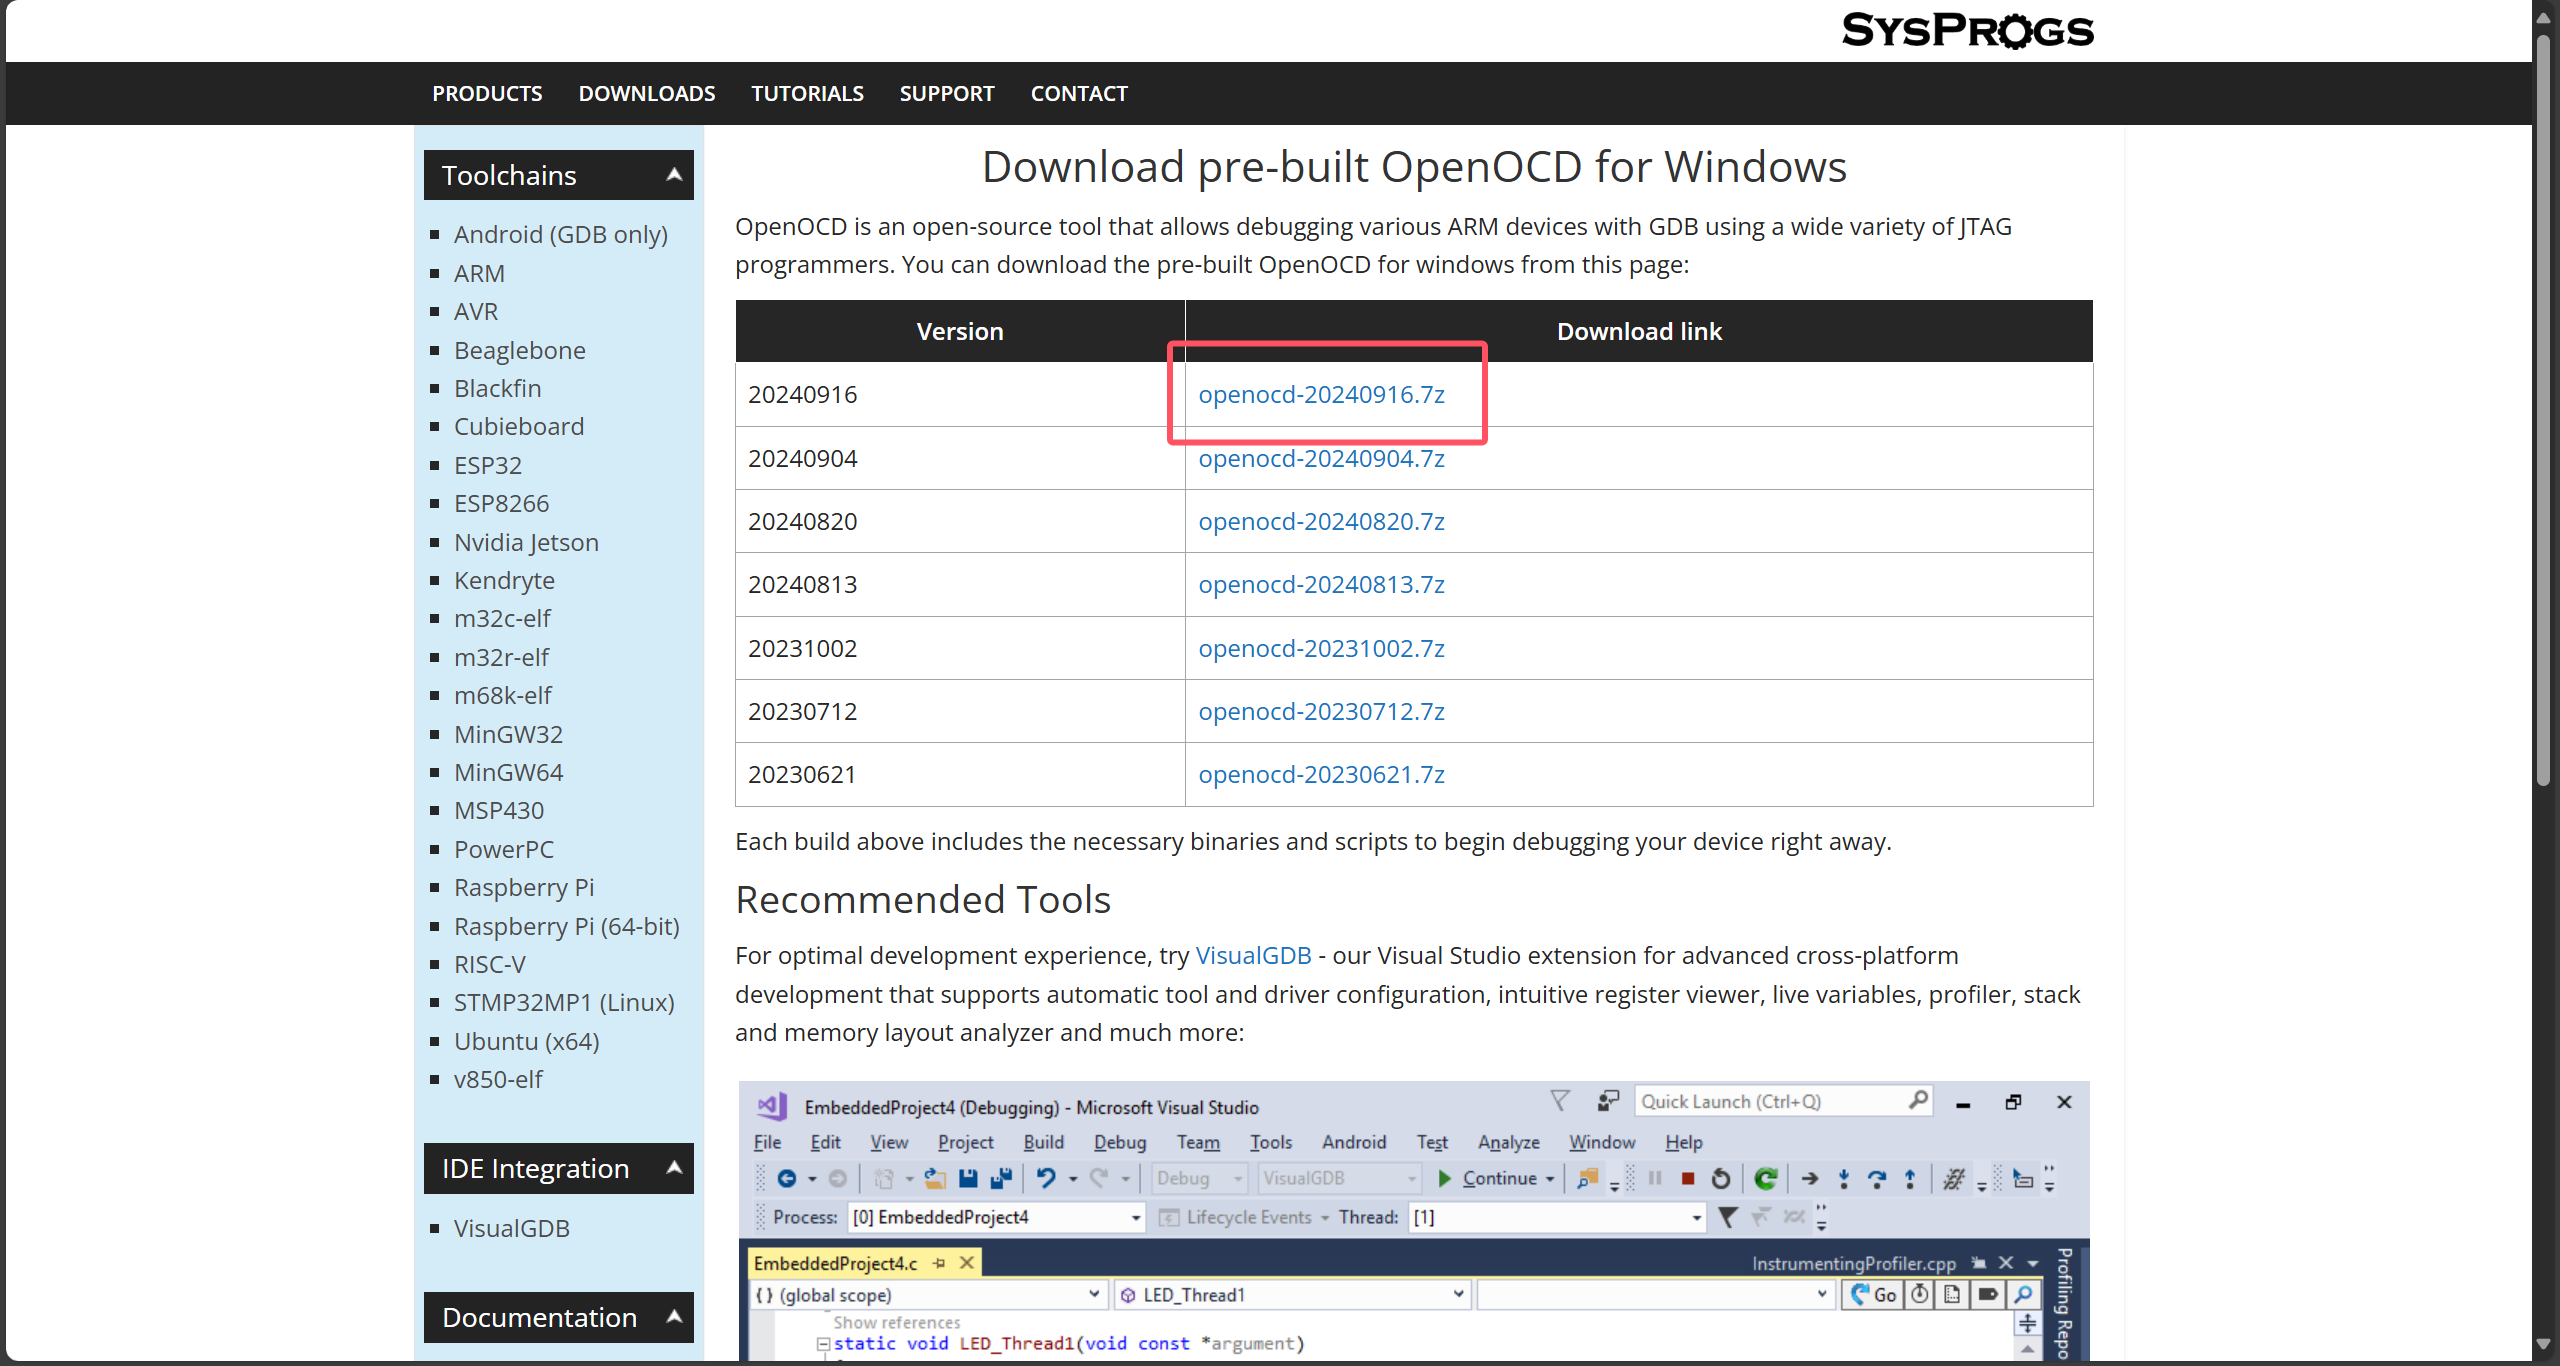Viewport: 2560px width, 1366px height.
Task: Click the scrollbar up arrow
Action: click(2543, 16)
